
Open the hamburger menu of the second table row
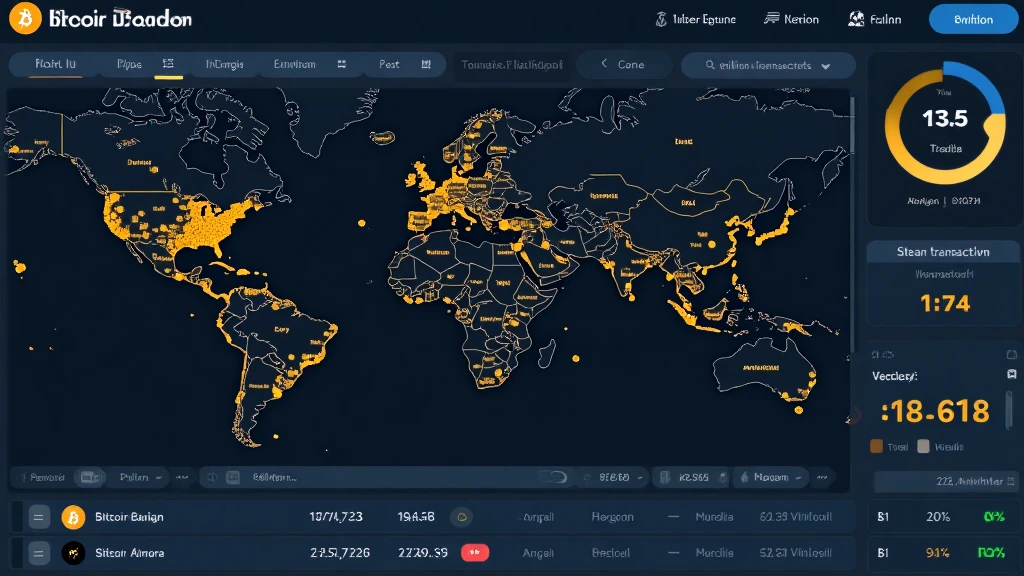click(39, 554)
